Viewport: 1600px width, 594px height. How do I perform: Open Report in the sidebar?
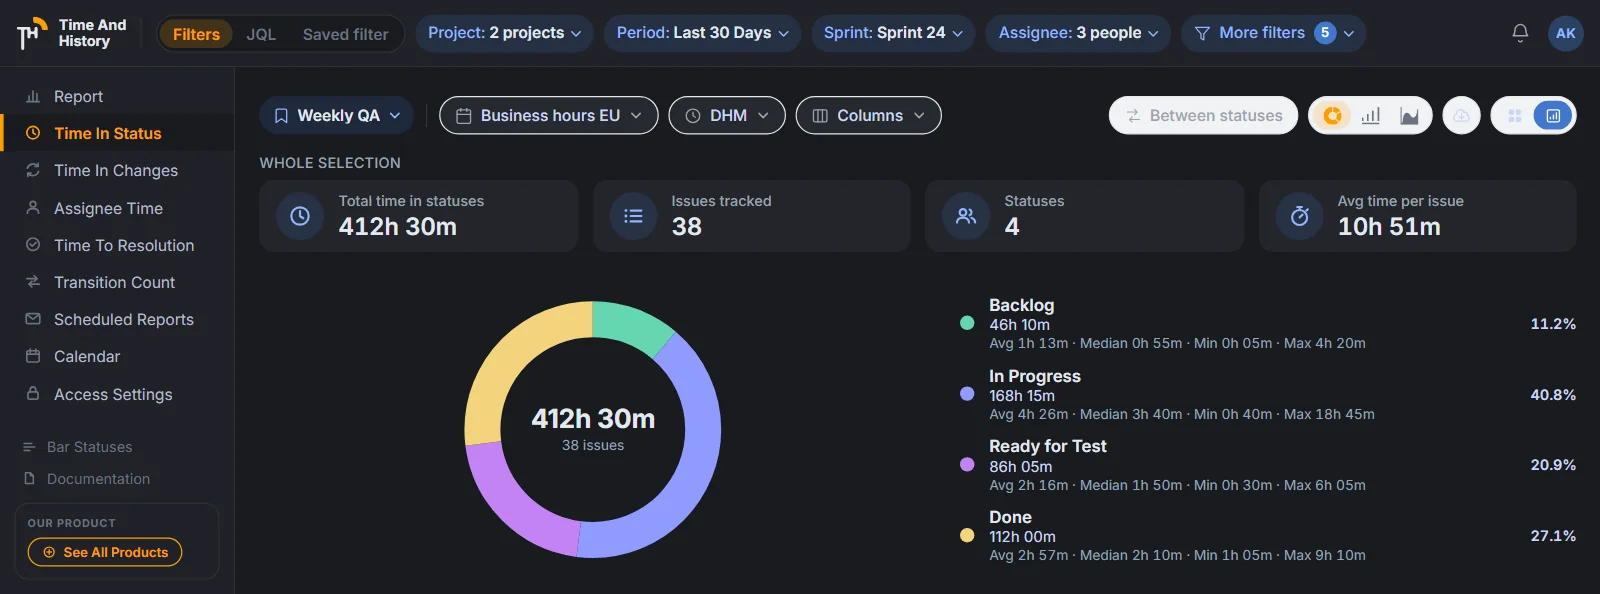tap(117, 96)
